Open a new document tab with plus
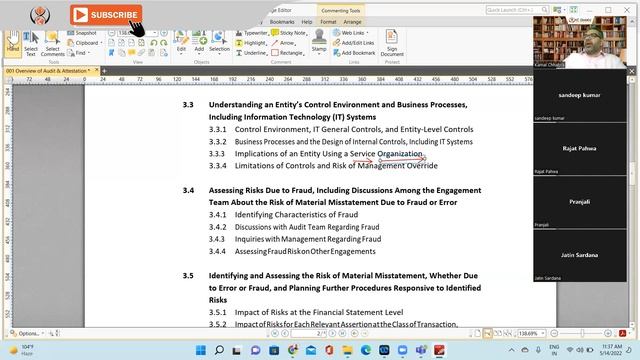 pos(104,71)
